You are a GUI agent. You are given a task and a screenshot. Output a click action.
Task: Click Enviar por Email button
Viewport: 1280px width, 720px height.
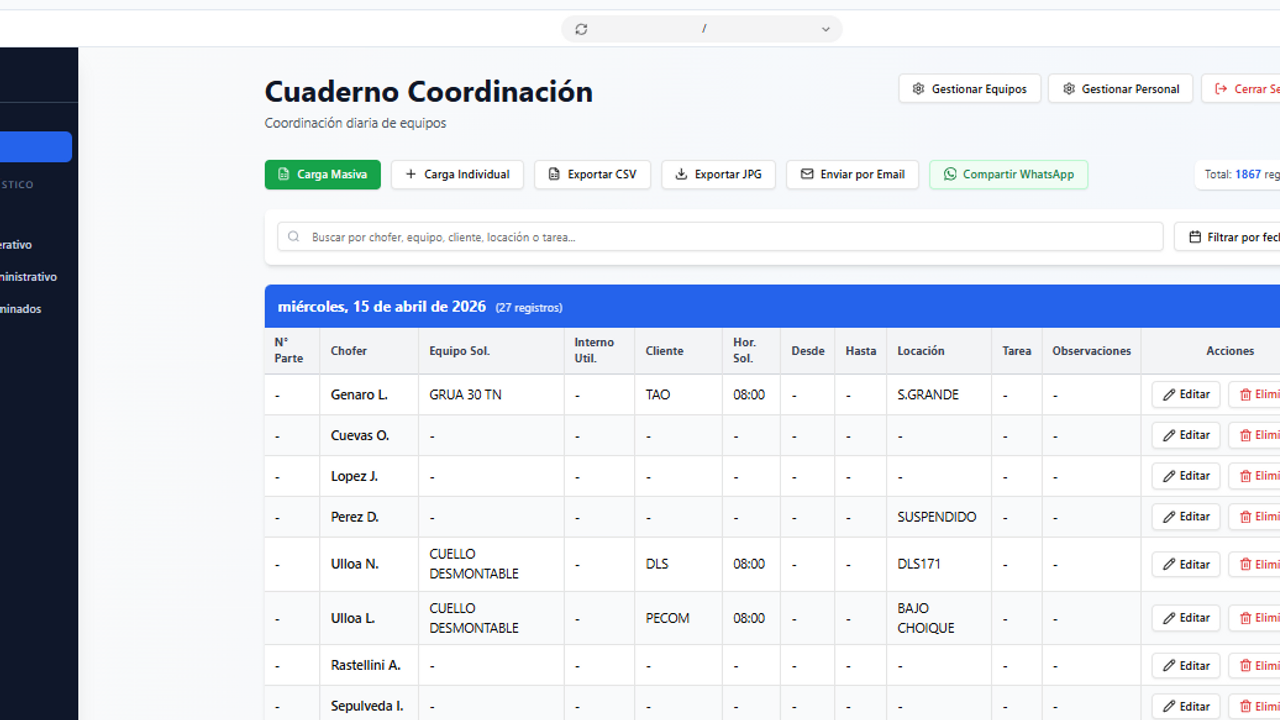coord(852,174)
